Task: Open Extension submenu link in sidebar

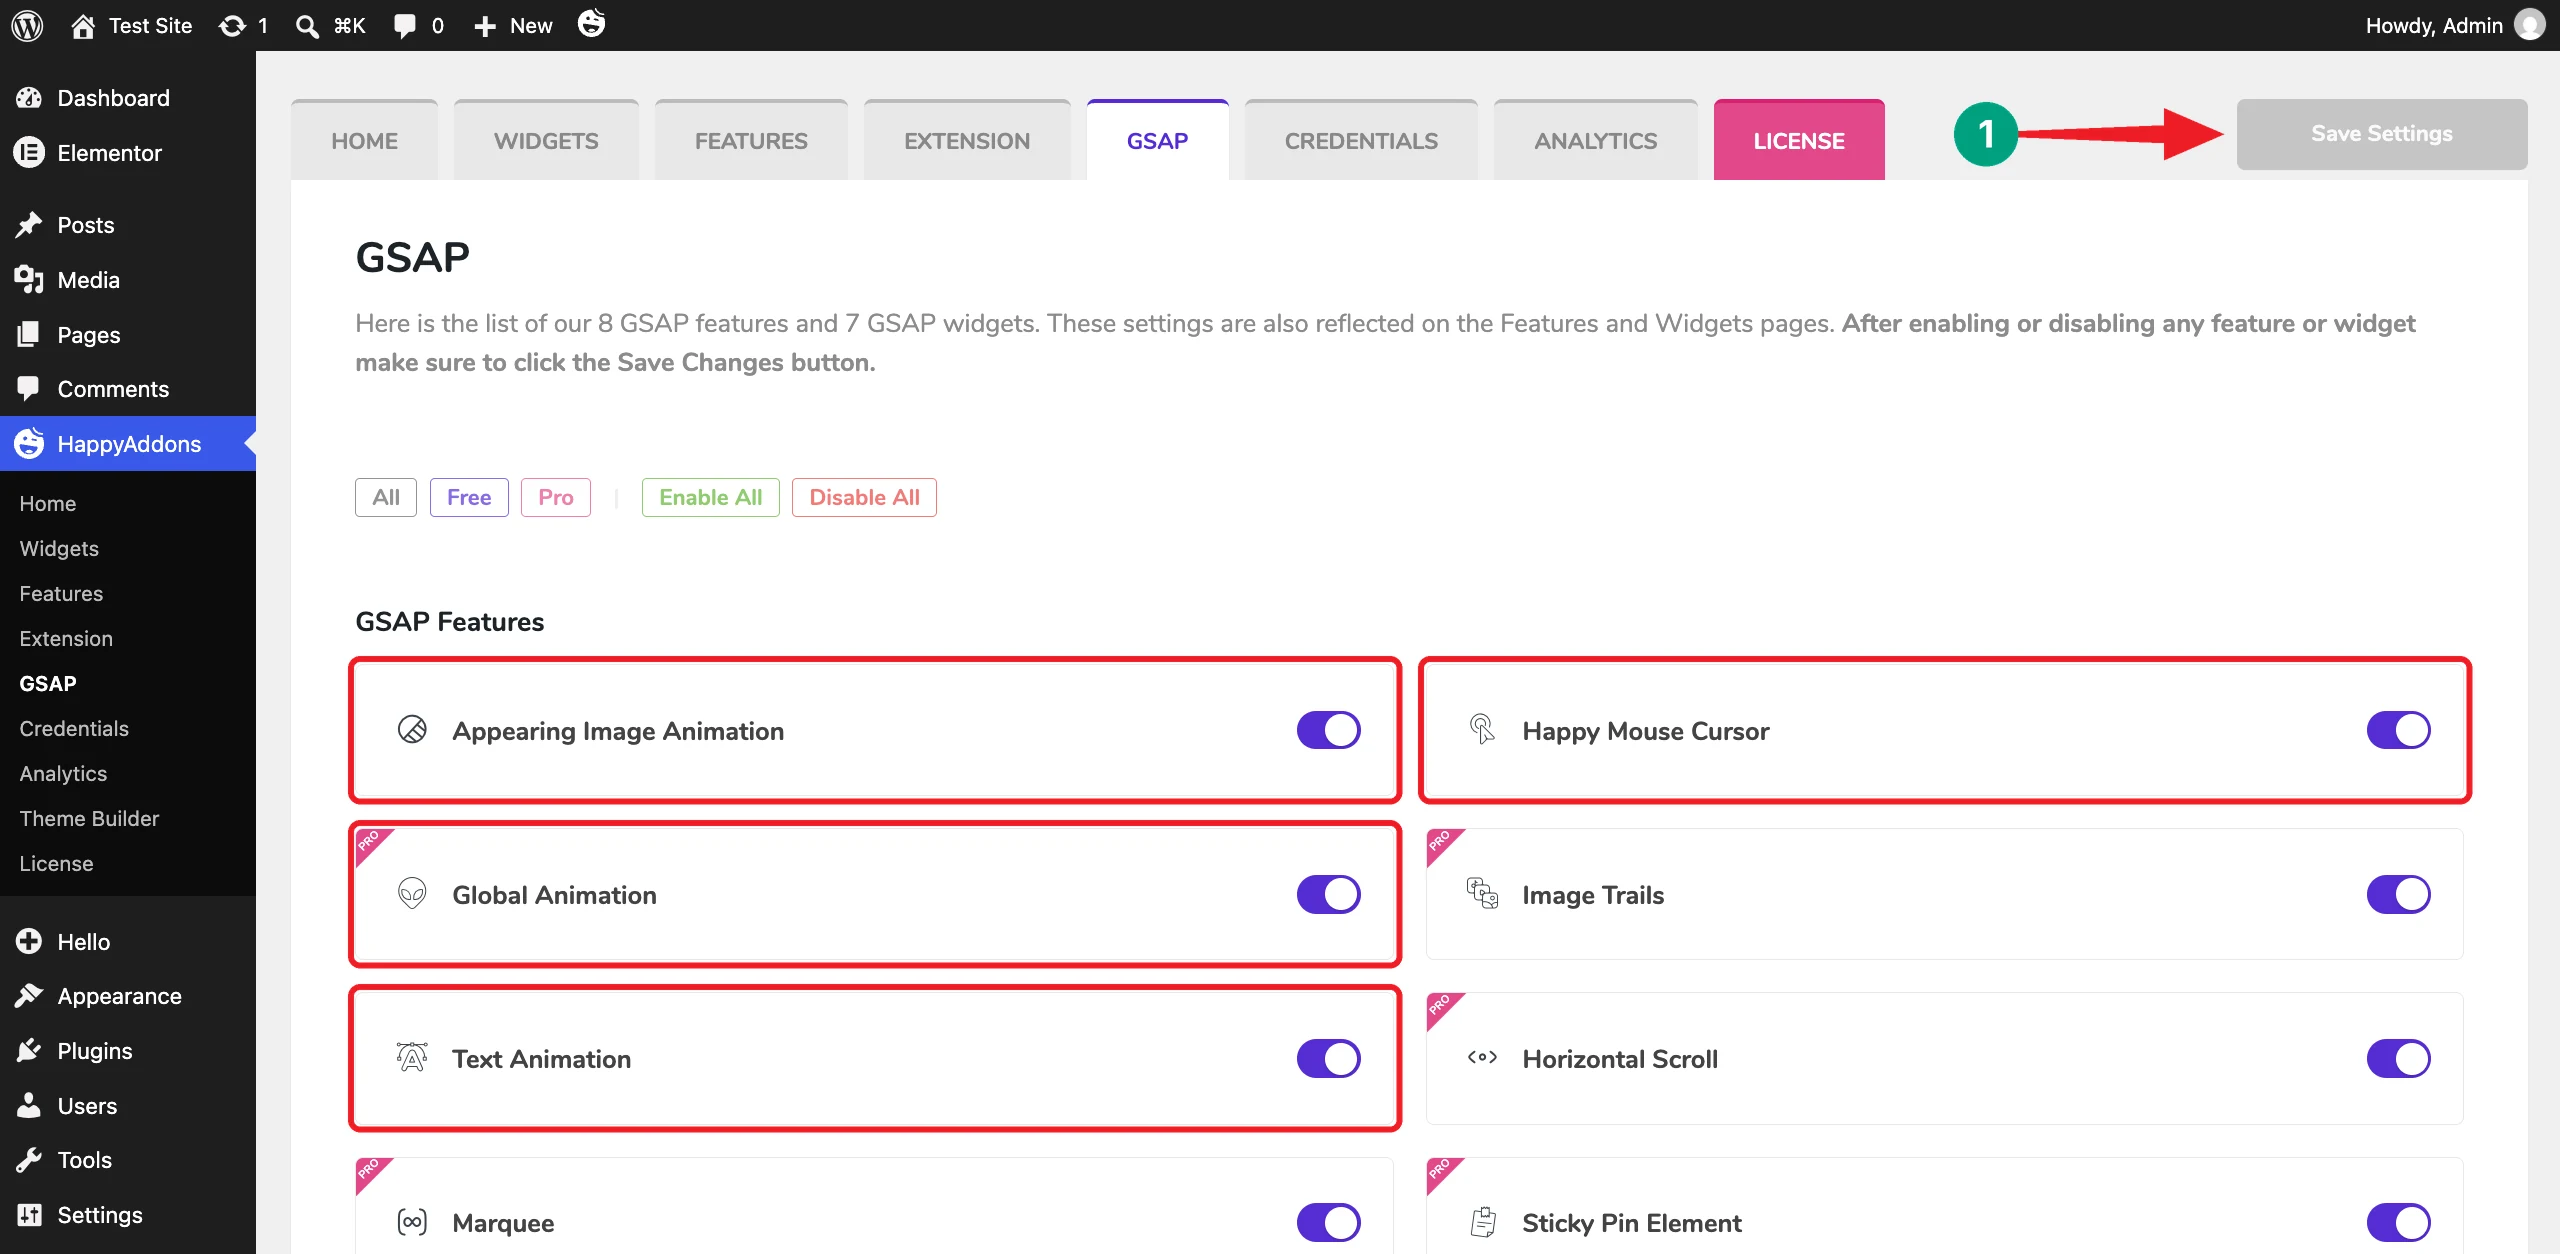Action: pyautogui.click(x=66, y=638)
